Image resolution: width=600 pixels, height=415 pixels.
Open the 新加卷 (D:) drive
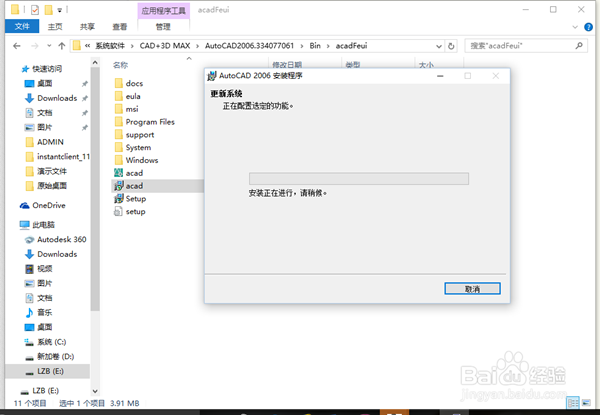pos(49,356)
